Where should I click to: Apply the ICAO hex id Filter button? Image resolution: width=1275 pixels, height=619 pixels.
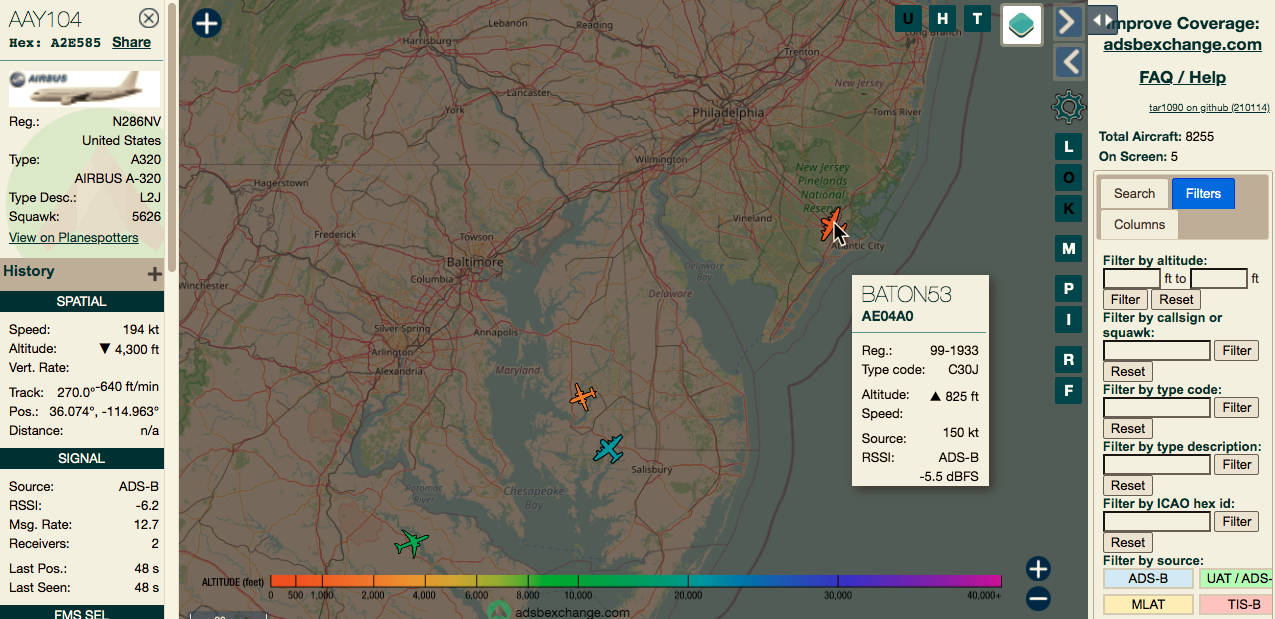[x=1237, y=521]
